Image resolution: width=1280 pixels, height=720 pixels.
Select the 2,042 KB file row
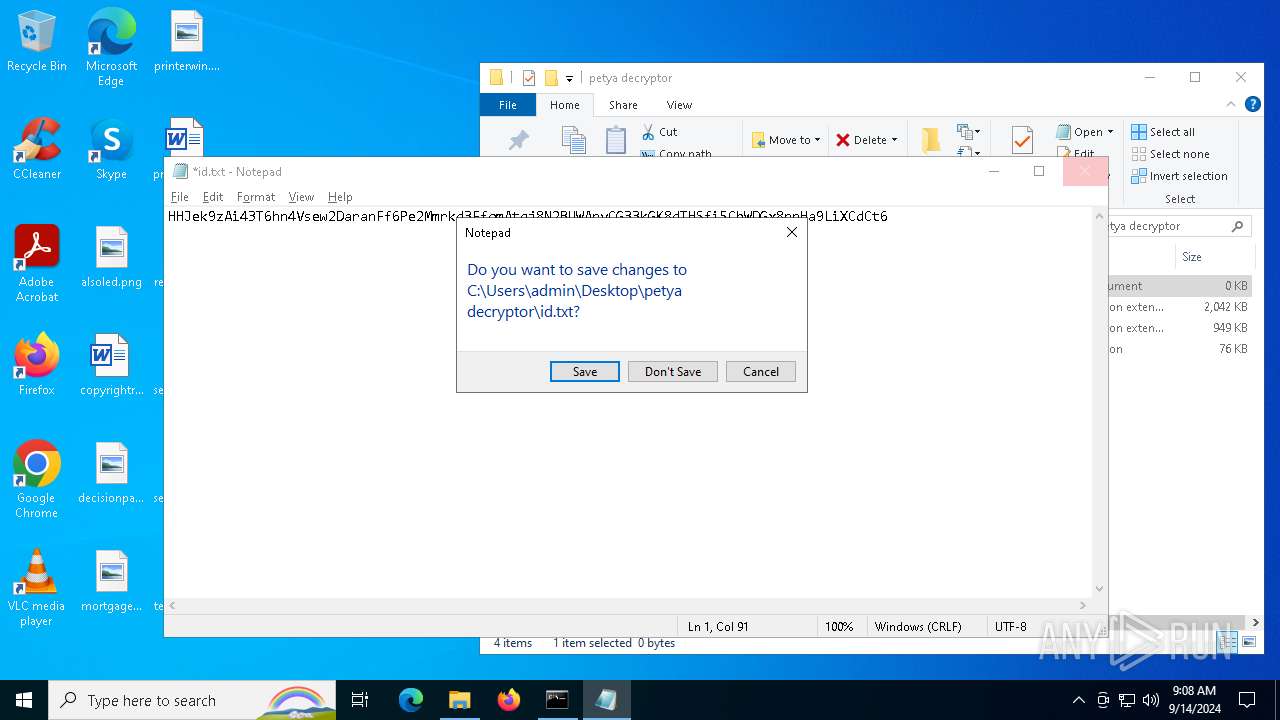click(1179, 307)
